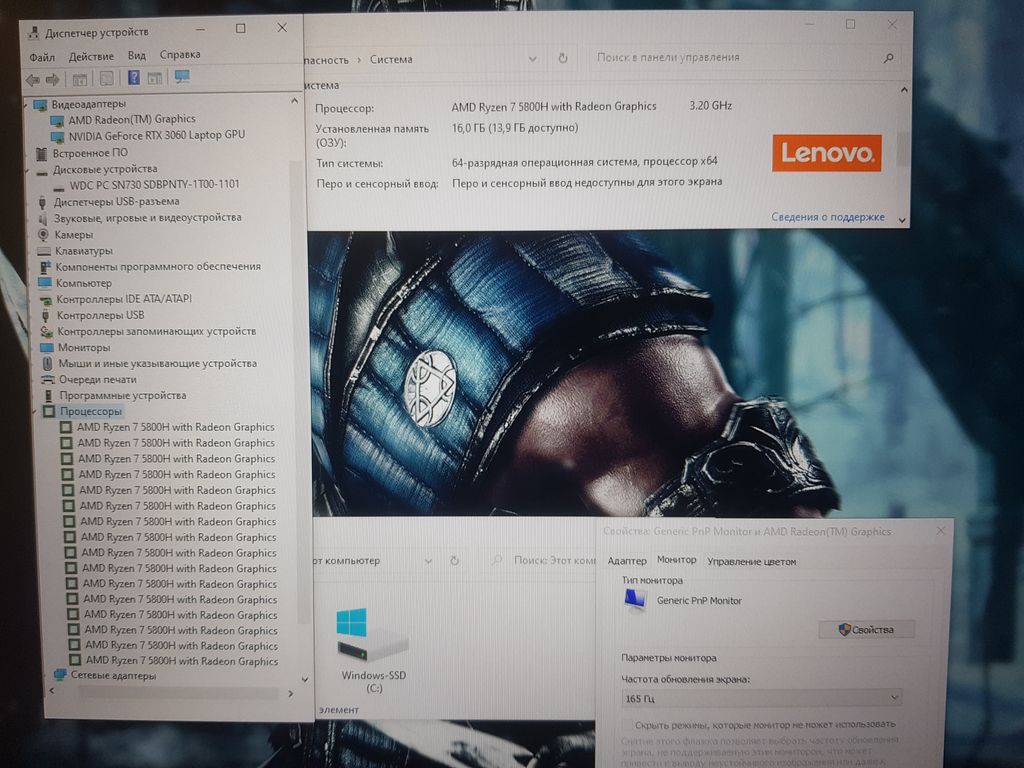The width and height of the screenshot is (1024, 768).
Task: Switch to the Адаптер tab
Action: 627,561
